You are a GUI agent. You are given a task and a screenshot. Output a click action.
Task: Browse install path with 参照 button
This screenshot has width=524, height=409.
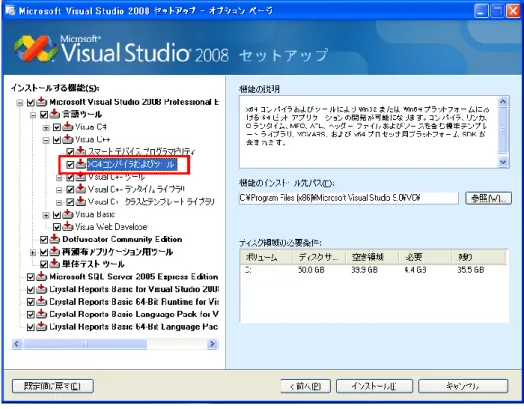click(489, 198)
